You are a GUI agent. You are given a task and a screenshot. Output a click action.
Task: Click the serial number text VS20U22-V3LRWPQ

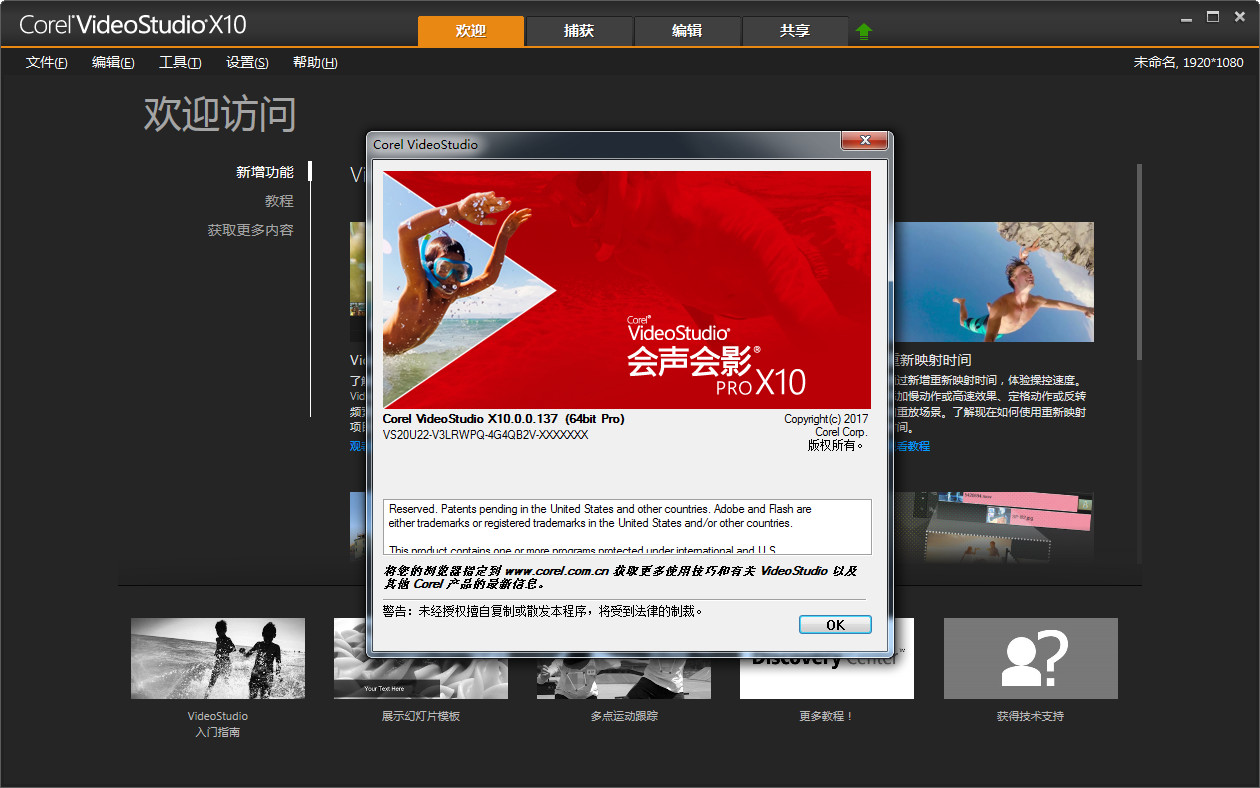pos(485,435)
